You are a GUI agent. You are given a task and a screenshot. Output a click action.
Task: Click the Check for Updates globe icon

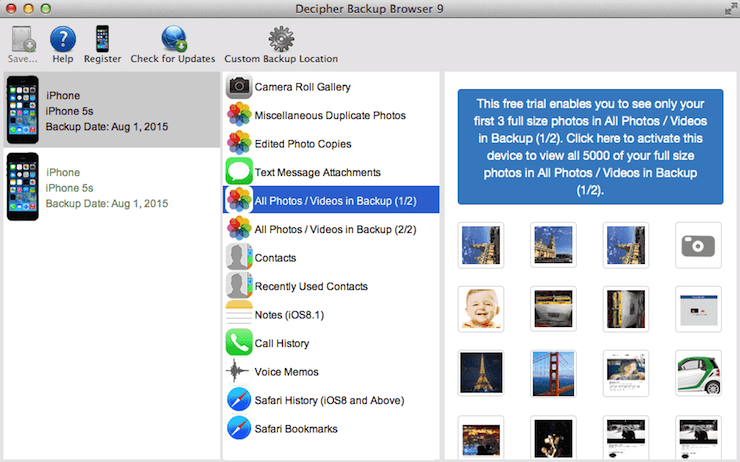tap(173, 38)
